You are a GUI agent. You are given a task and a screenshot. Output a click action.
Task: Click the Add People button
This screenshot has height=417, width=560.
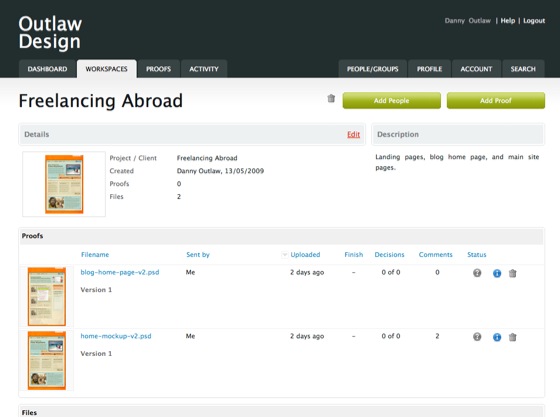coord(391,101)
